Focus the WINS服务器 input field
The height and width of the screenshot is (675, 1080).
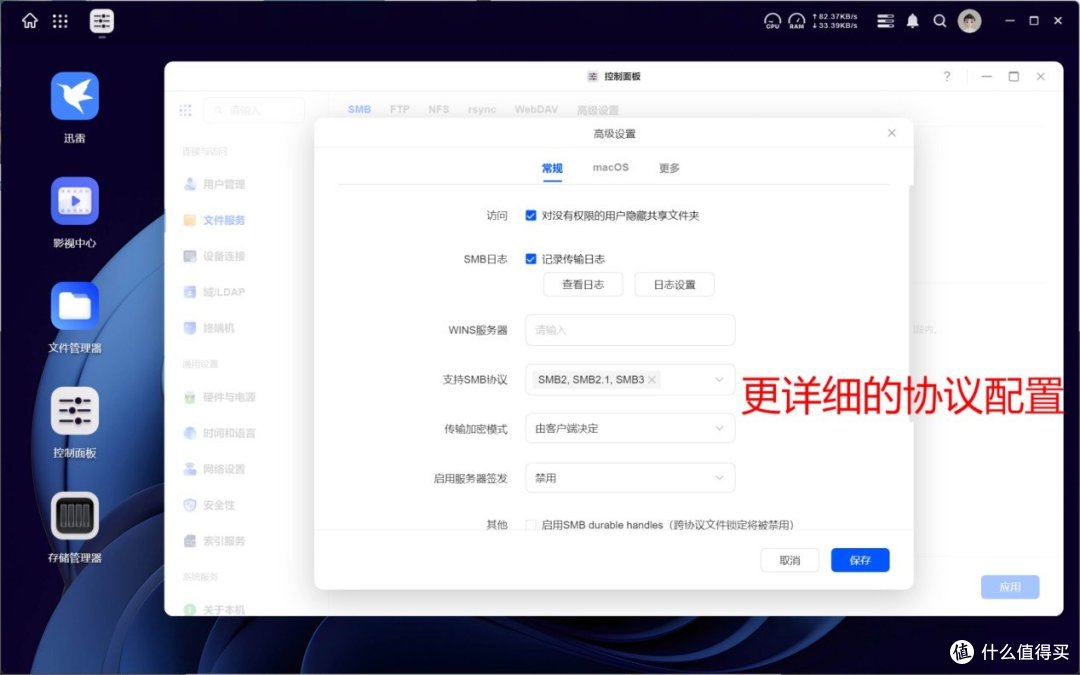[x=630, y=330]
